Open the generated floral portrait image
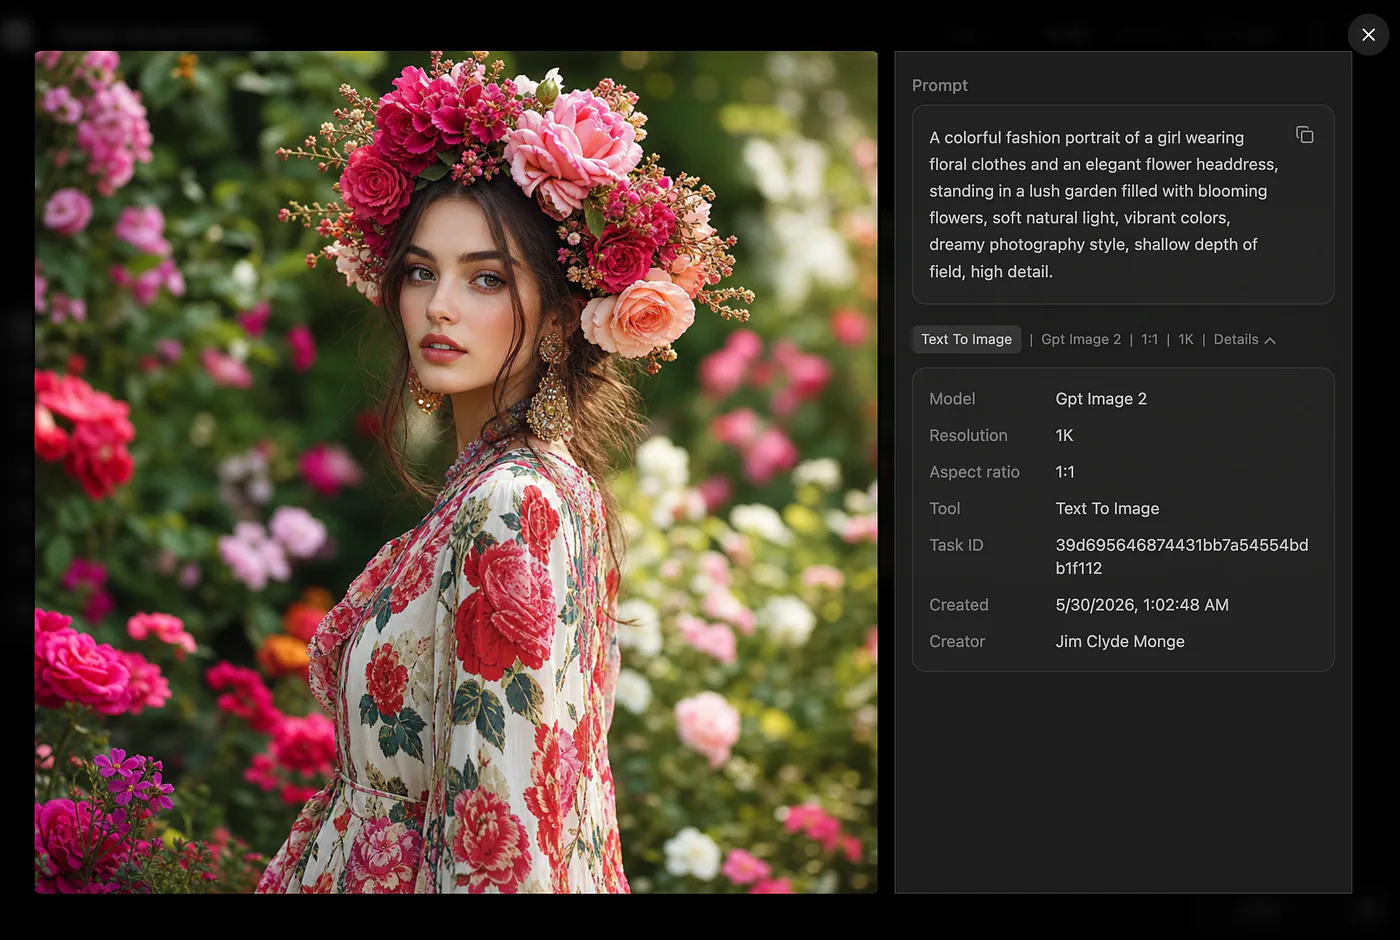 tap(456, 472)
